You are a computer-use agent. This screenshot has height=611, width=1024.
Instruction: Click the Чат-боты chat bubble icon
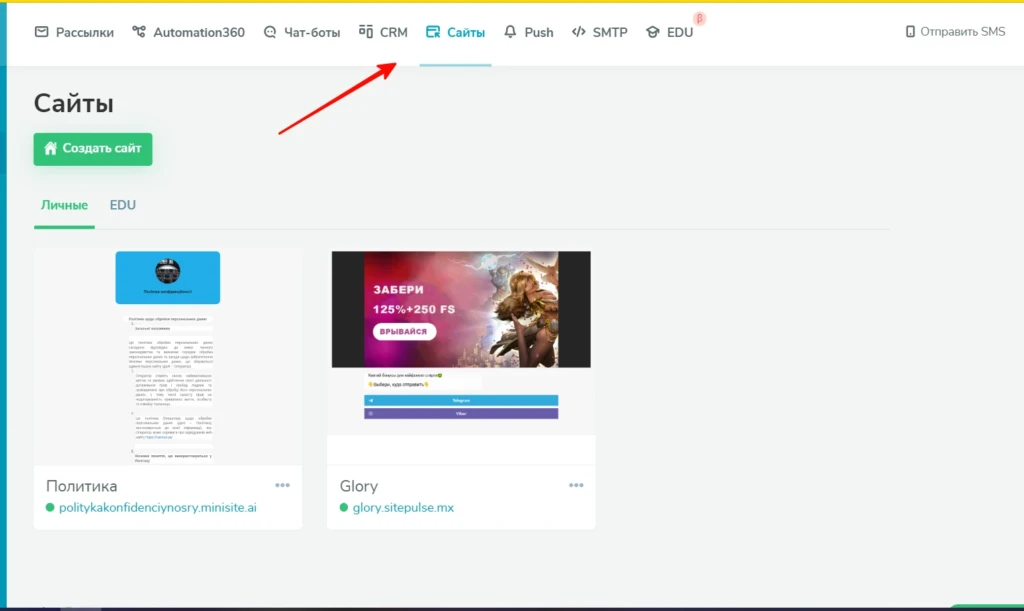click(x=270, y=32)
